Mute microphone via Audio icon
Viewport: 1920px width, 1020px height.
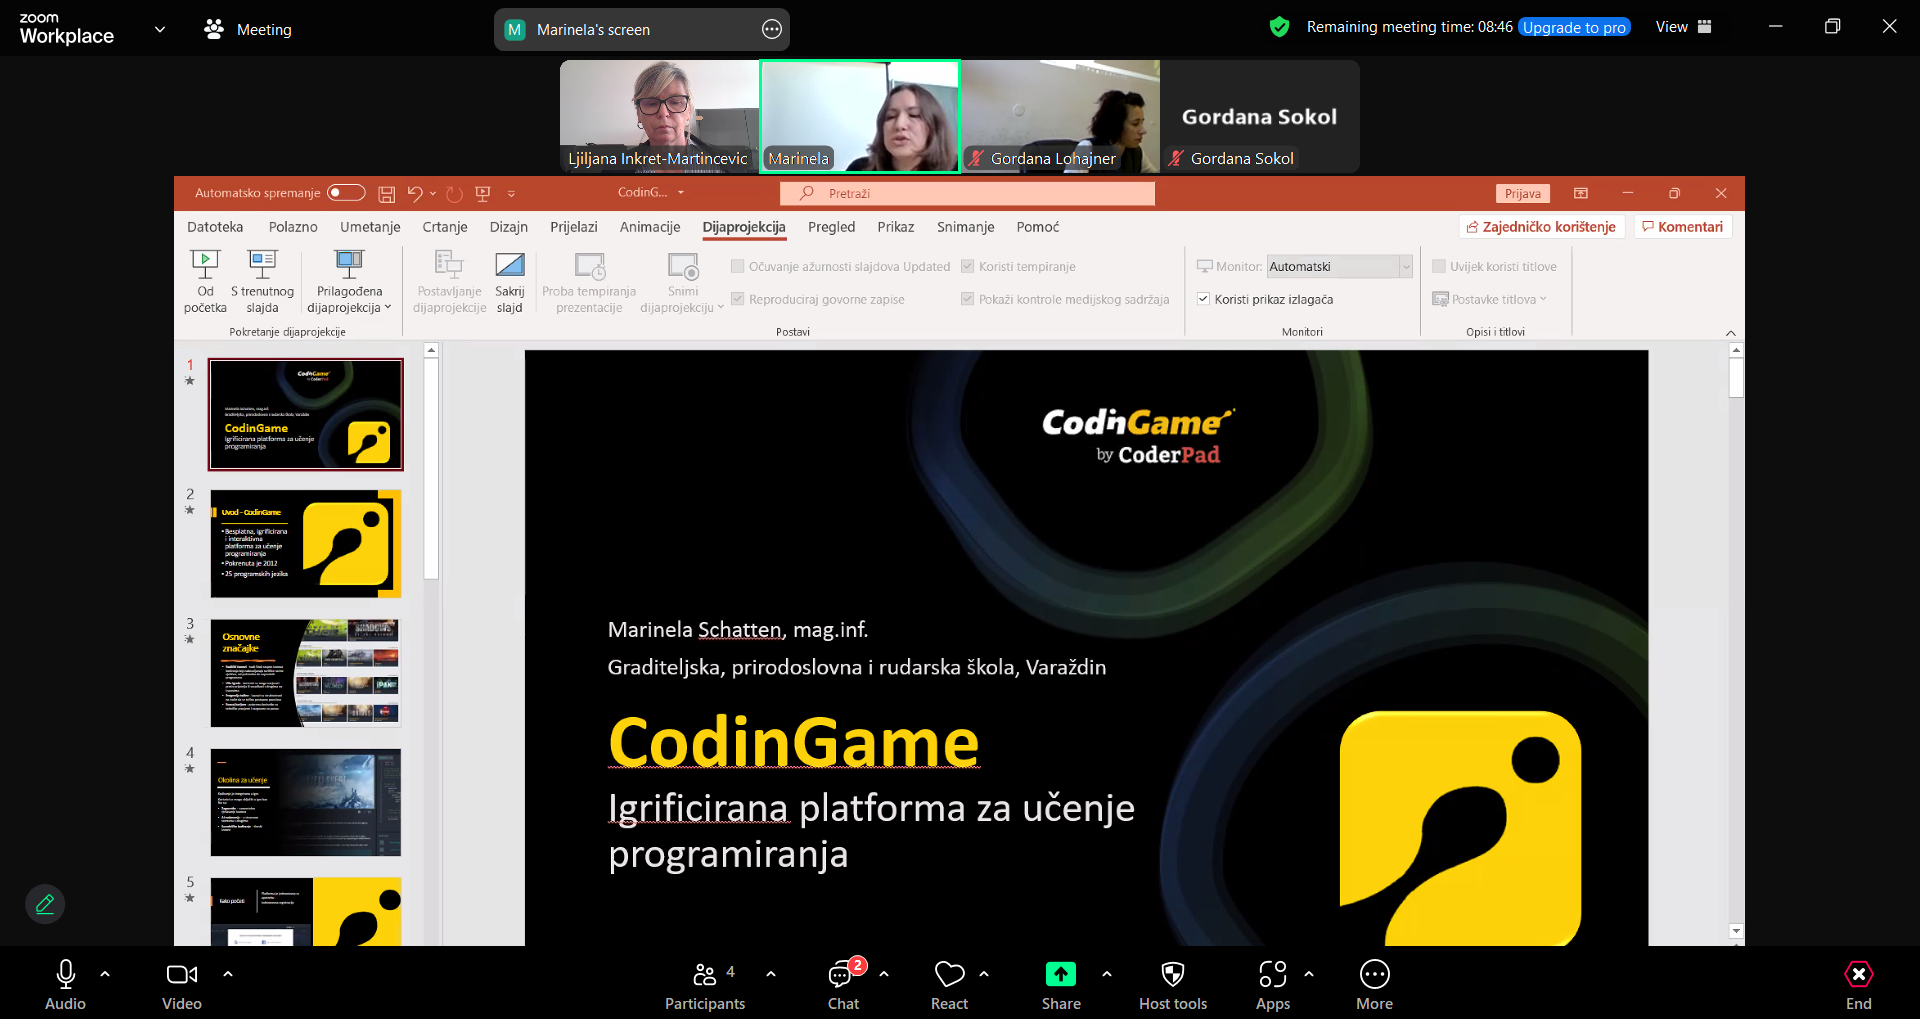tap(65, 974)
